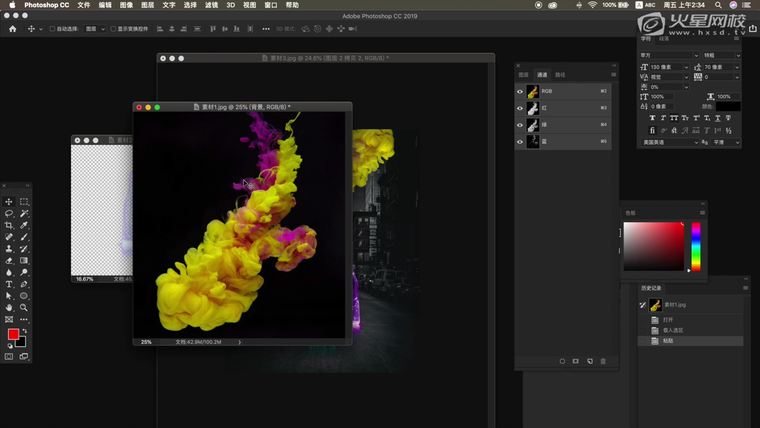Enable the 显示变换控件 checkbox
Screen dimensions: 760x428
point(113,29)
